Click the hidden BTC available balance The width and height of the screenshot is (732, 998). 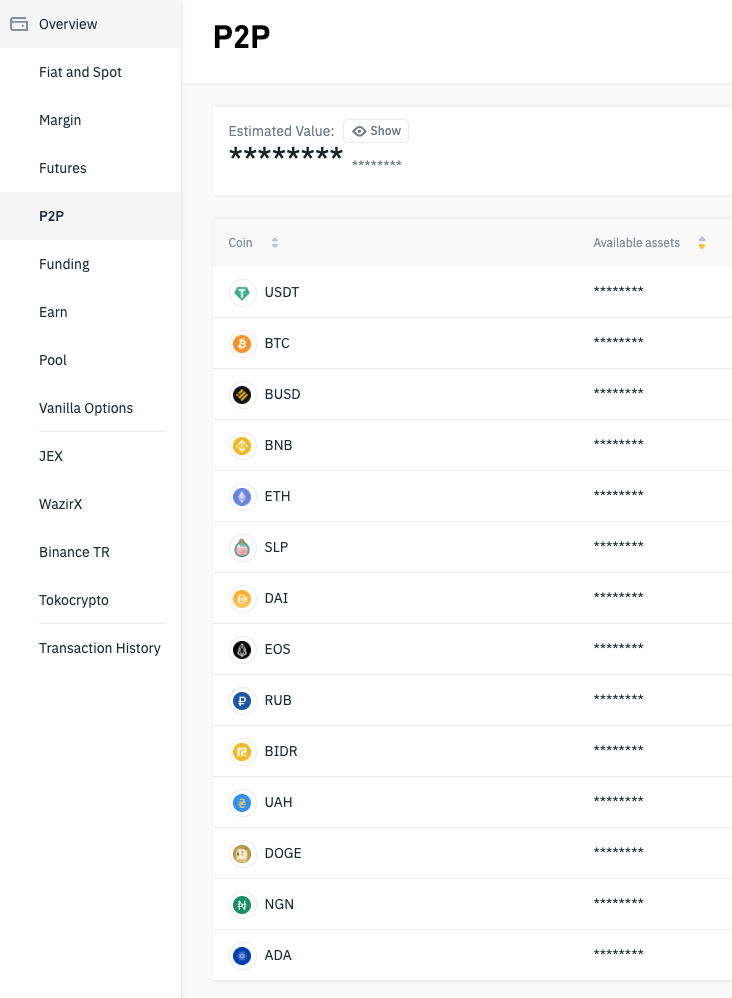pos(618,341)
